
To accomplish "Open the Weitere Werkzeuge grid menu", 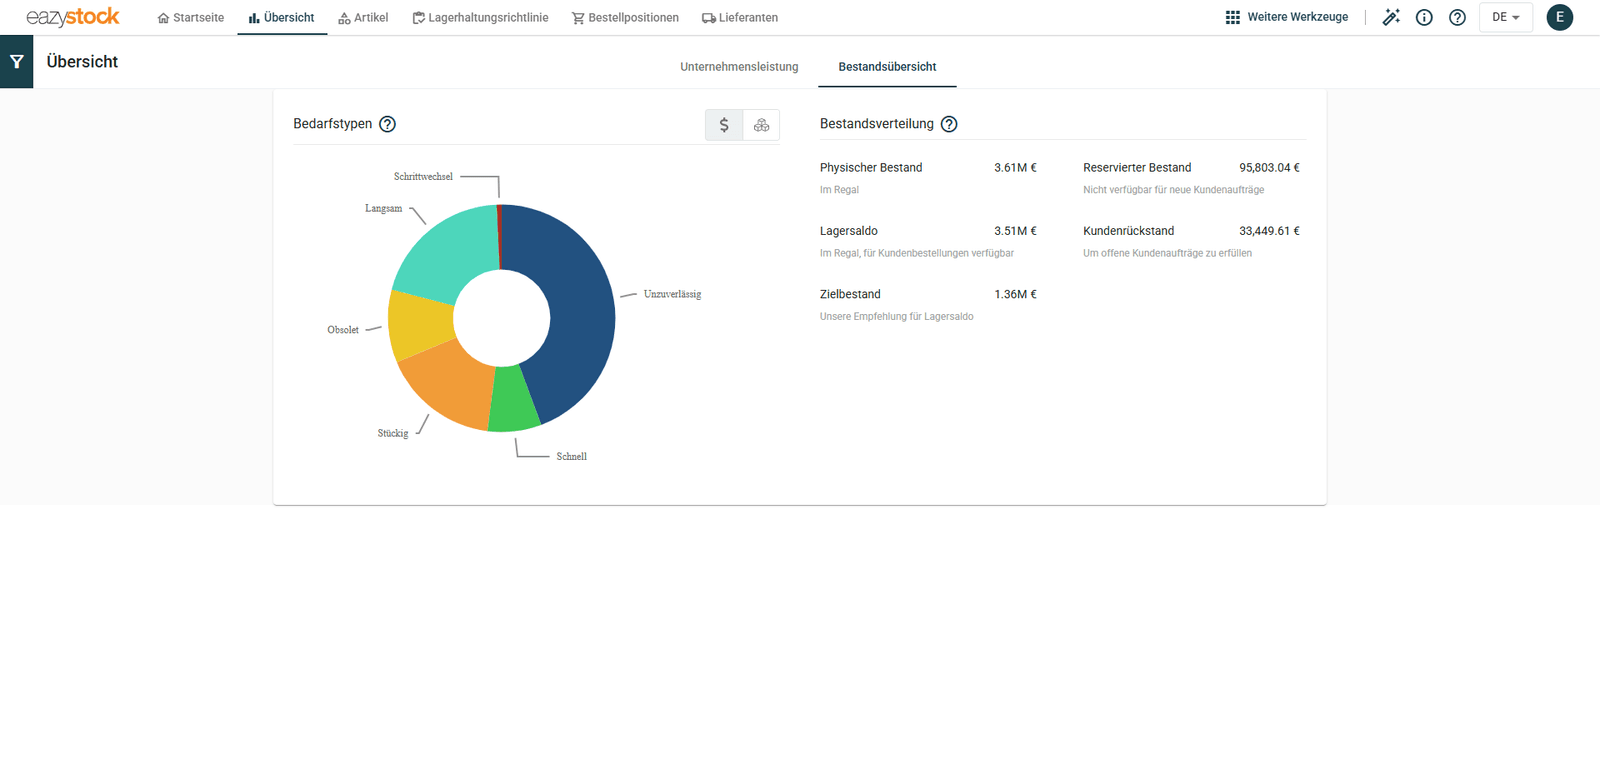I will (x=1287, y=17).
